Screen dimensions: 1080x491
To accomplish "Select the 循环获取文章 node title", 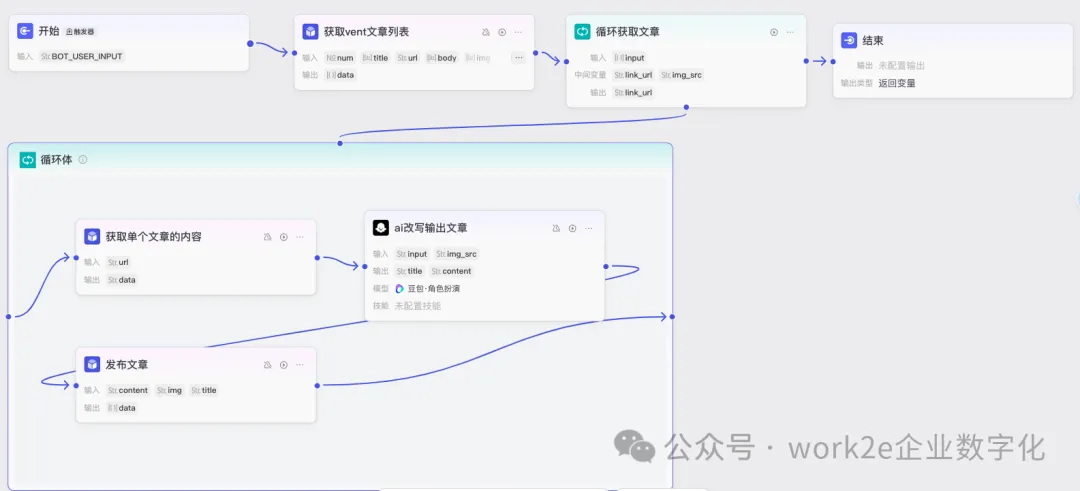I will [x=628, y=32].
